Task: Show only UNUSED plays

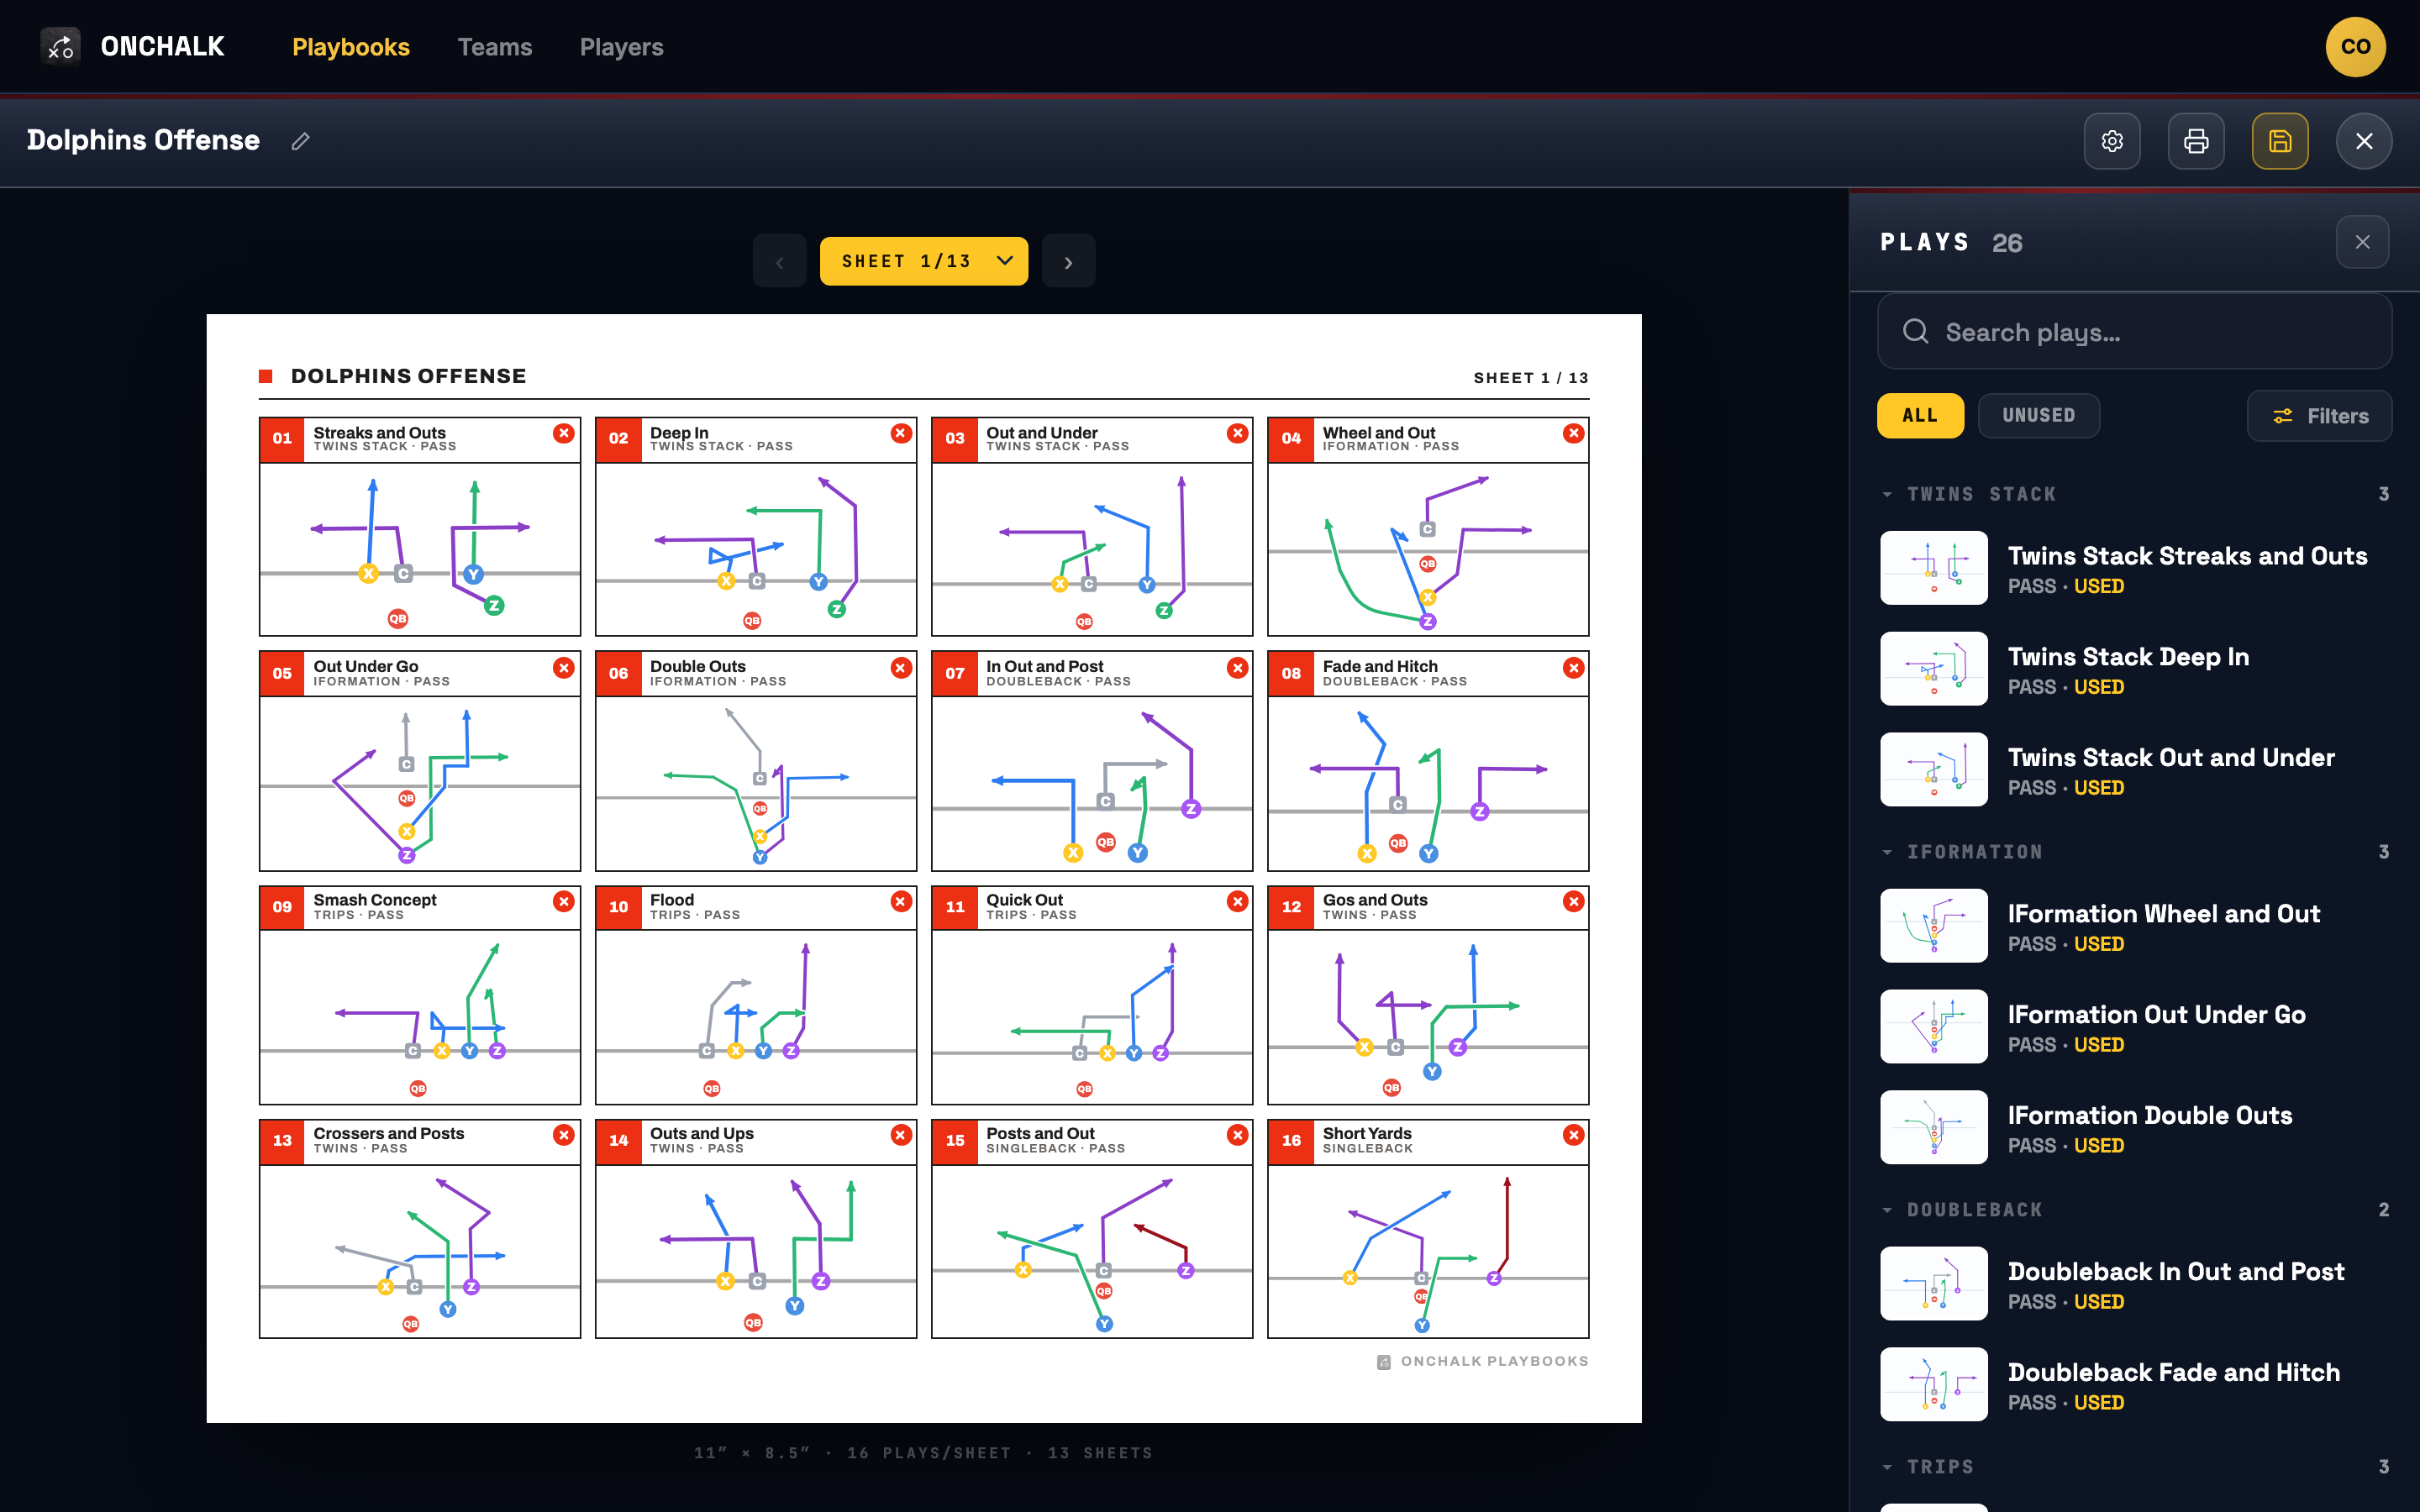Action: tap(2038, 415)
